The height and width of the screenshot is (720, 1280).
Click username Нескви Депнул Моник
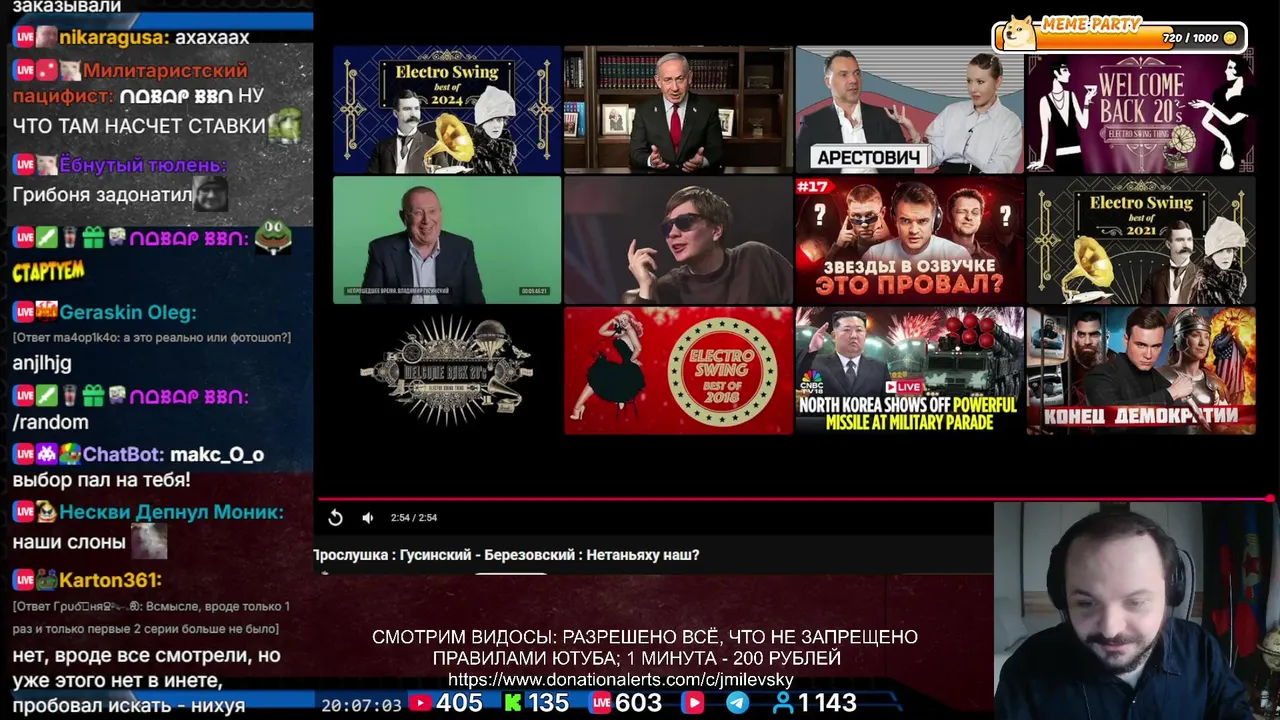(171, 512)
